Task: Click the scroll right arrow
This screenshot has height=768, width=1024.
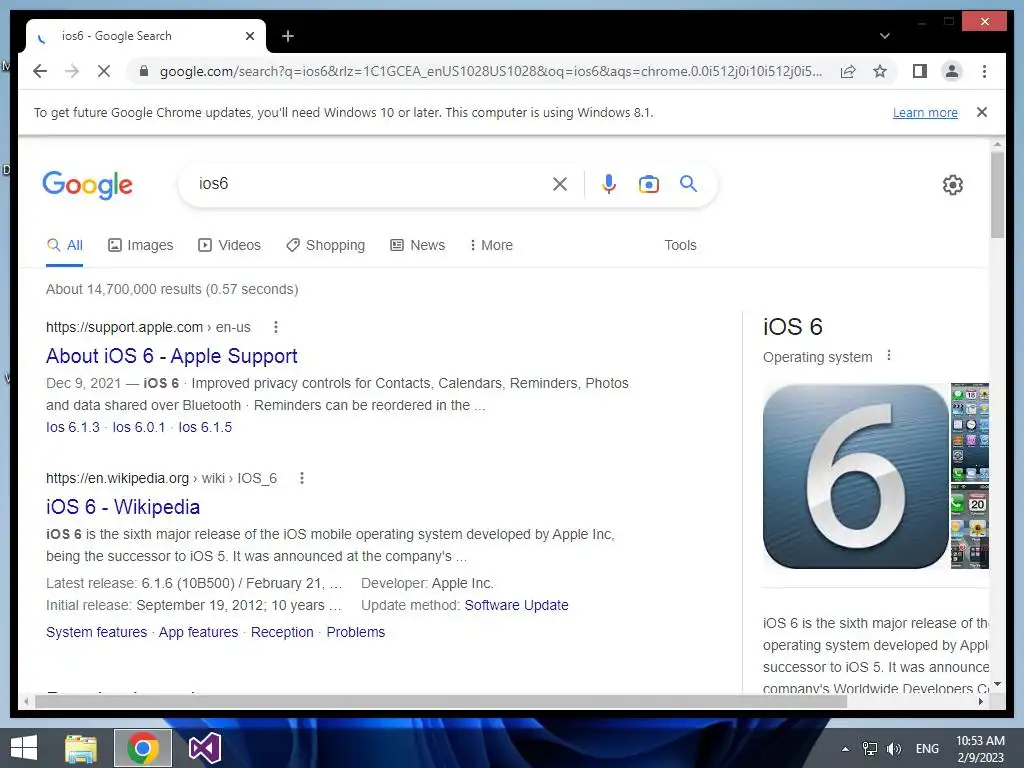Action: [981, 701]
